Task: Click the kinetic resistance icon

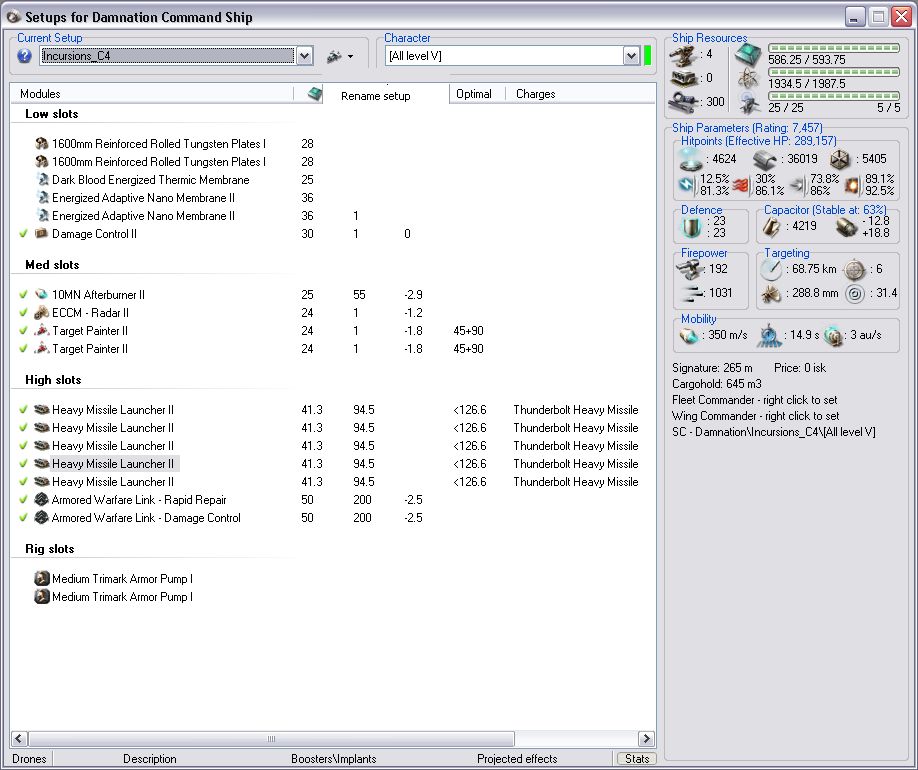Action: pos(797,185)
